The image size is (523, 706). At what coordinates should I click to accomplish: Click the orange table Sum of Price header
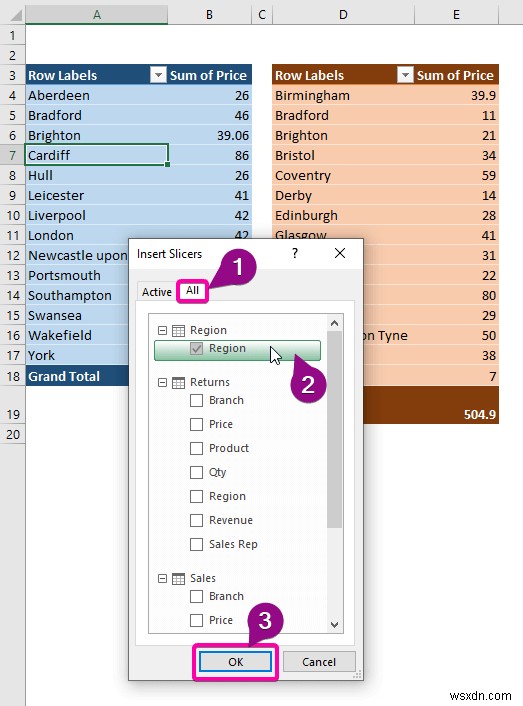[456, 75]
